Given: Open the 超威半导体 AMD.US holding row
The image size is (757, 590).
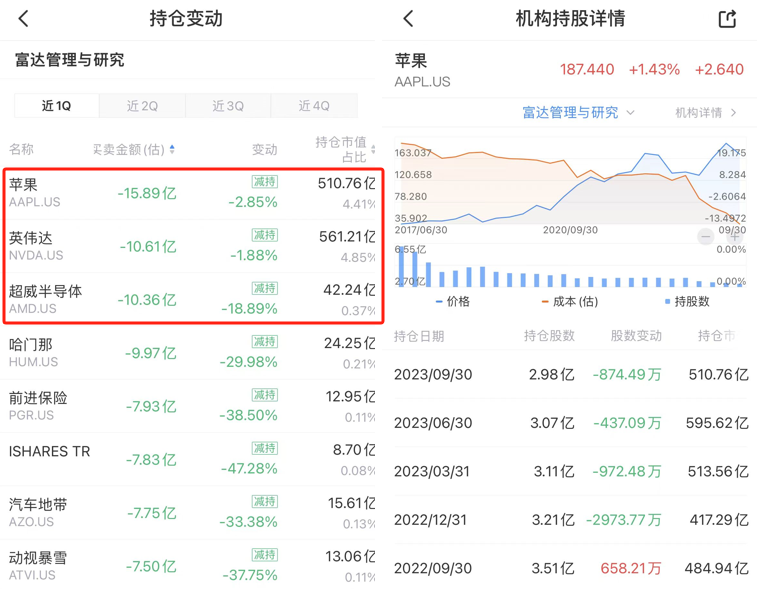Looking at the screenshot, I should pyautogui.click(x=190, y=299).
